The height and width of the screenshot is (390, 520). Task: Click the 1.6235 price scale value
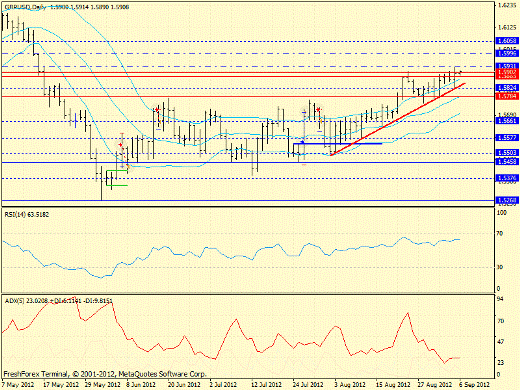507,5
